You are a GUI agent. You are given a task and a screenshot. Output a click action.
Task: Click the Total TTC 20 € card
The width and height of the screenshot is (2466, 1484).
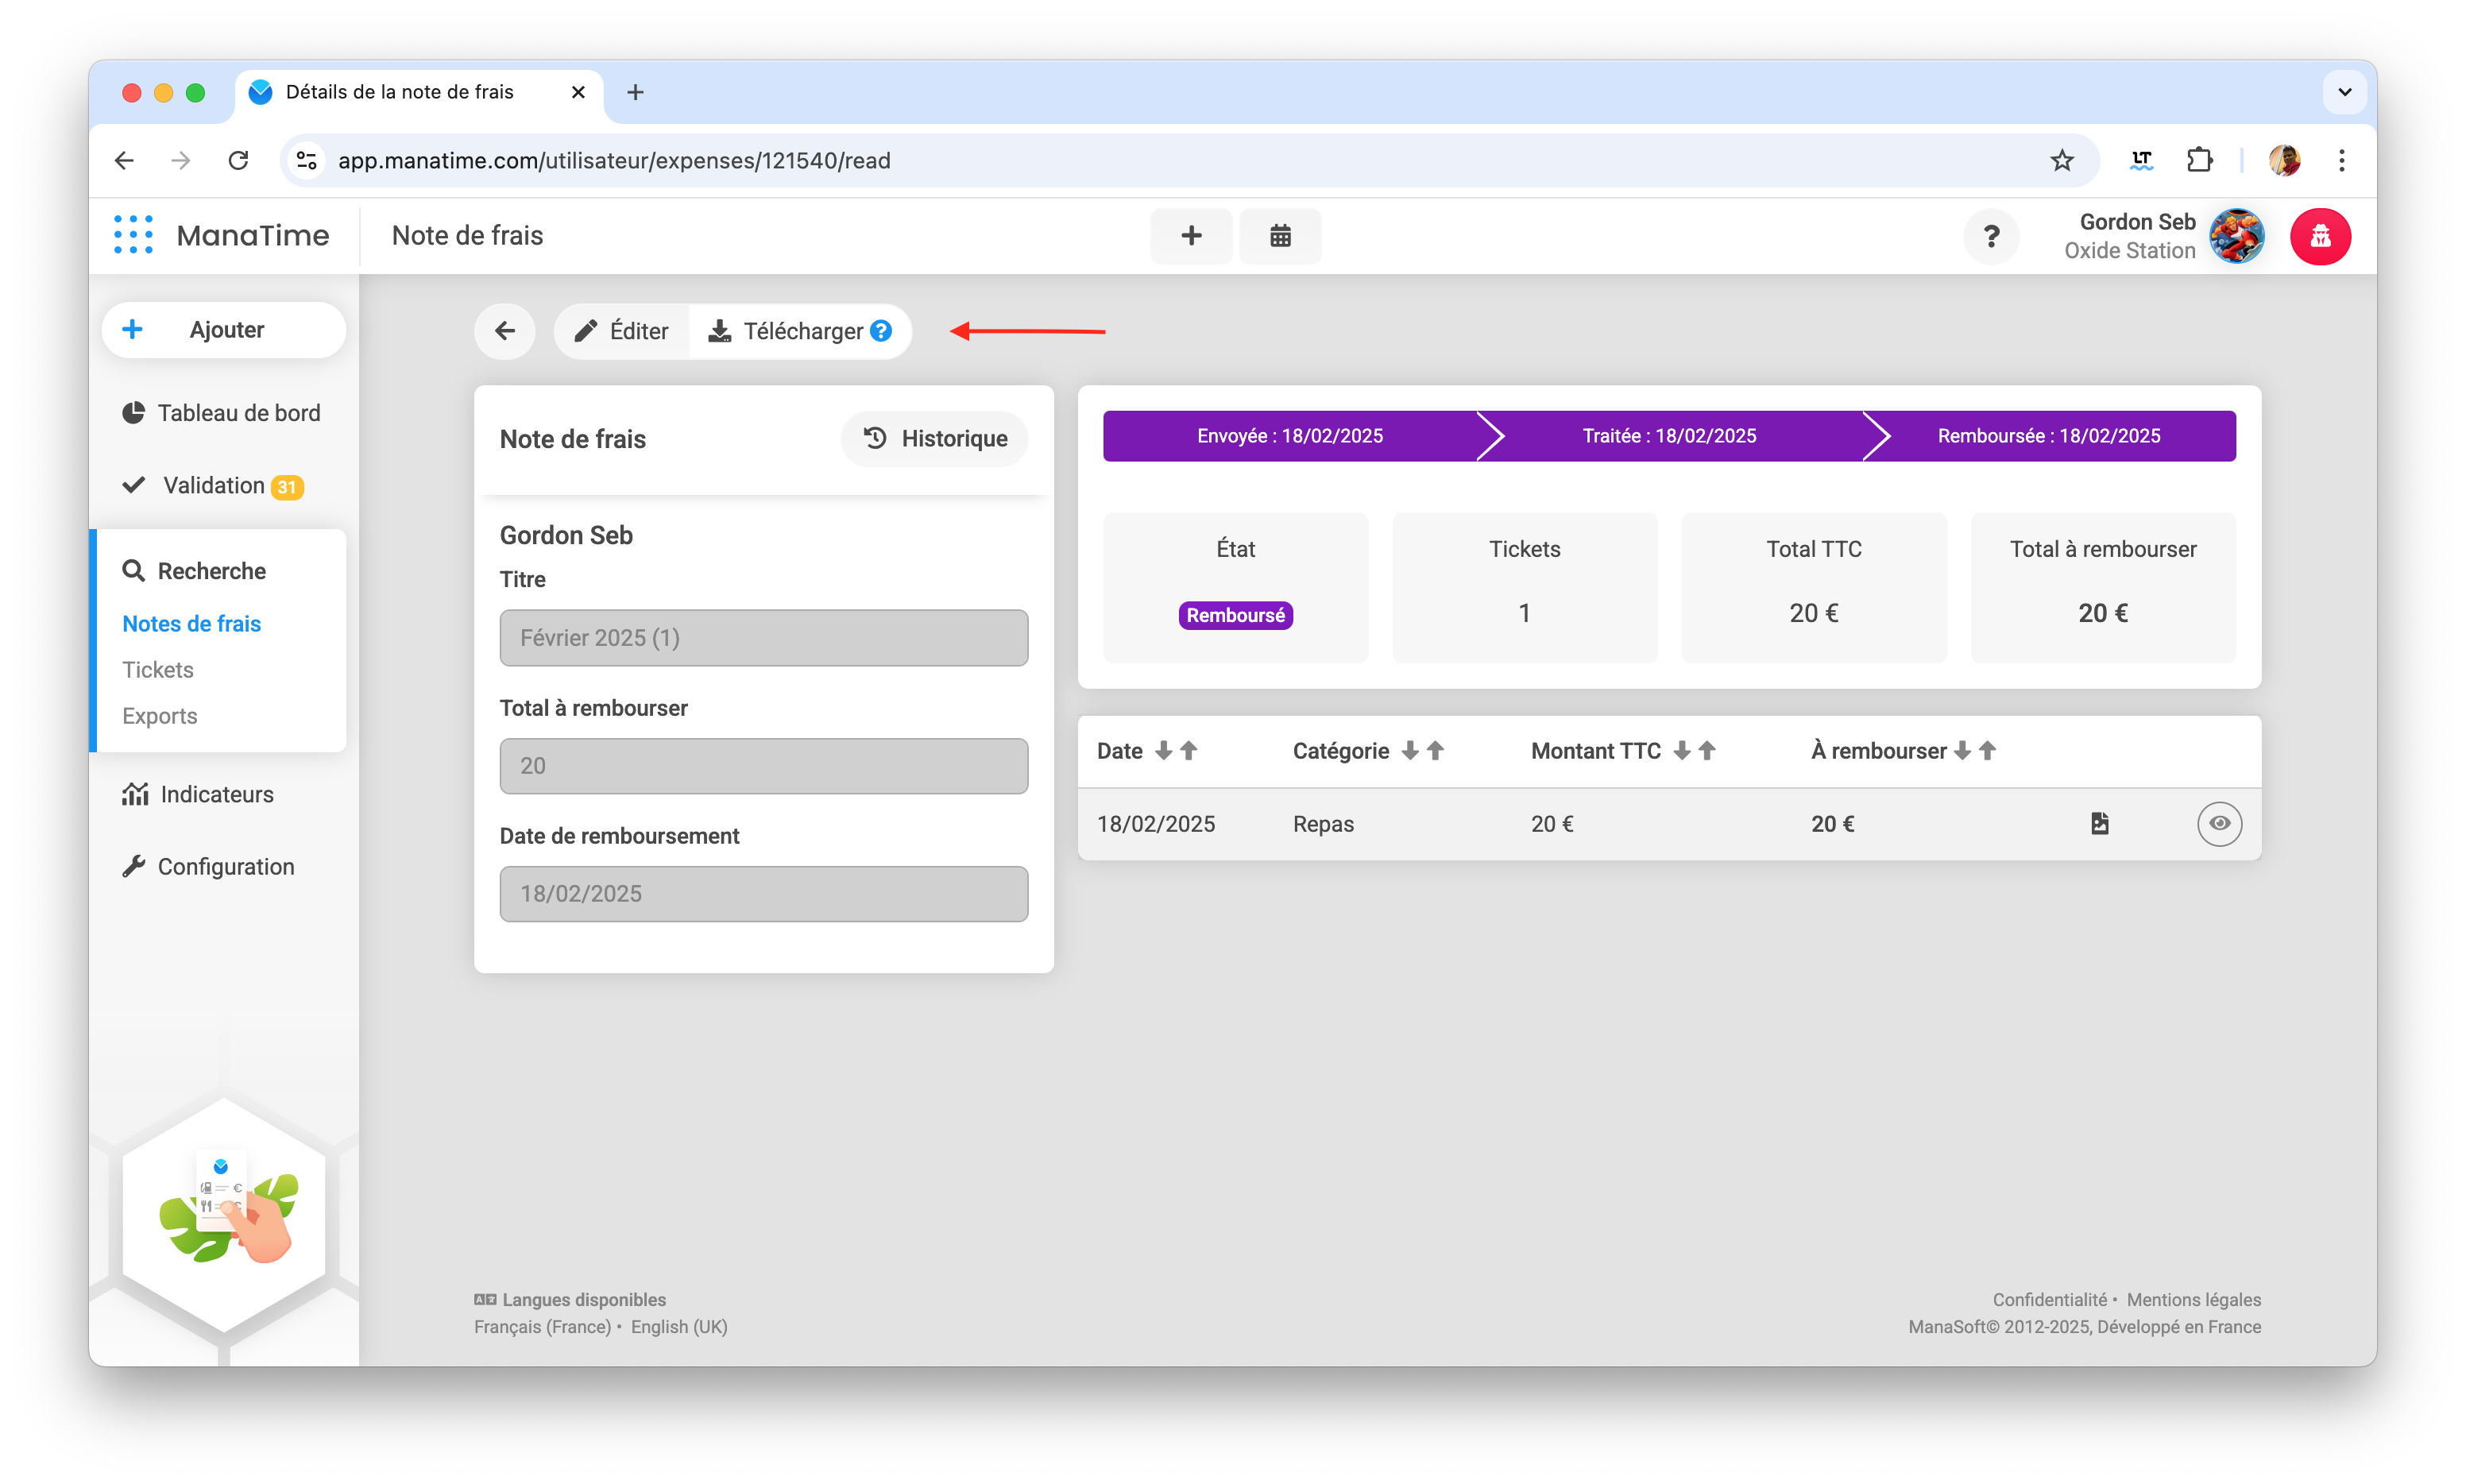pyautogui.click(x=1814, y=587)
